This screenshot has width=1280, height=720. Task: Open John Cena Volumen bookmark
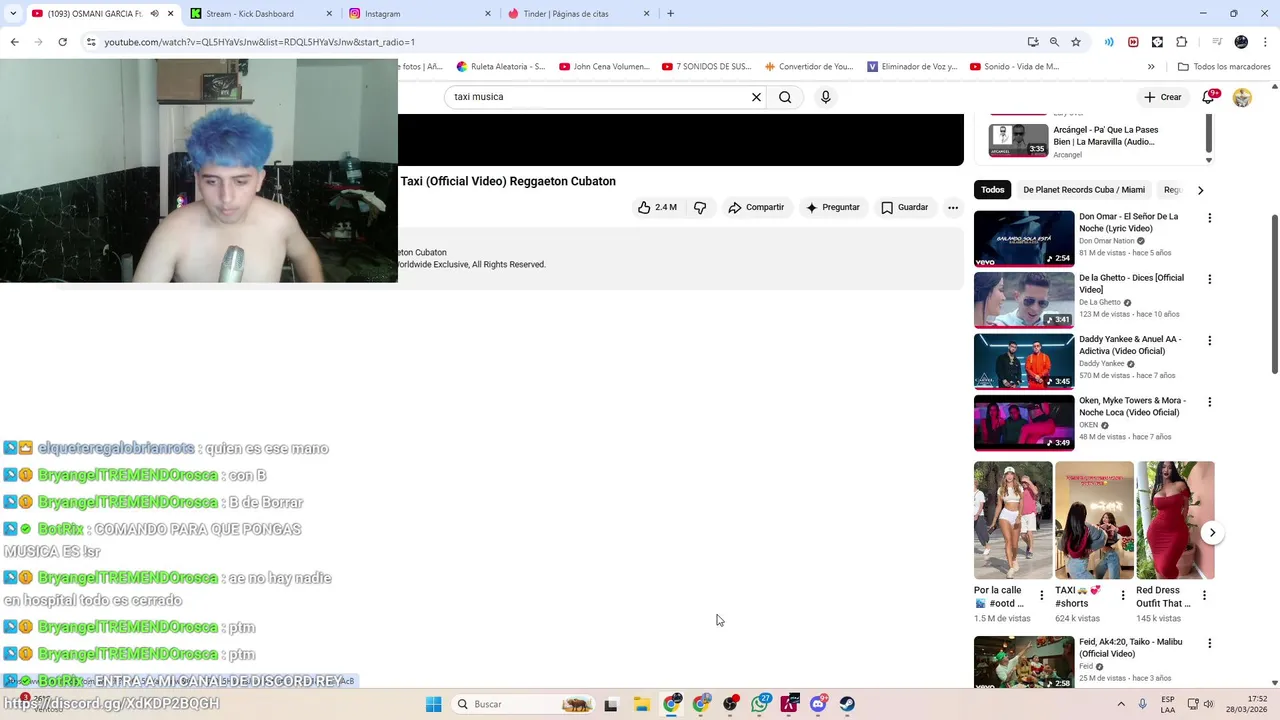pyautogui.click(x=605, y=67)
